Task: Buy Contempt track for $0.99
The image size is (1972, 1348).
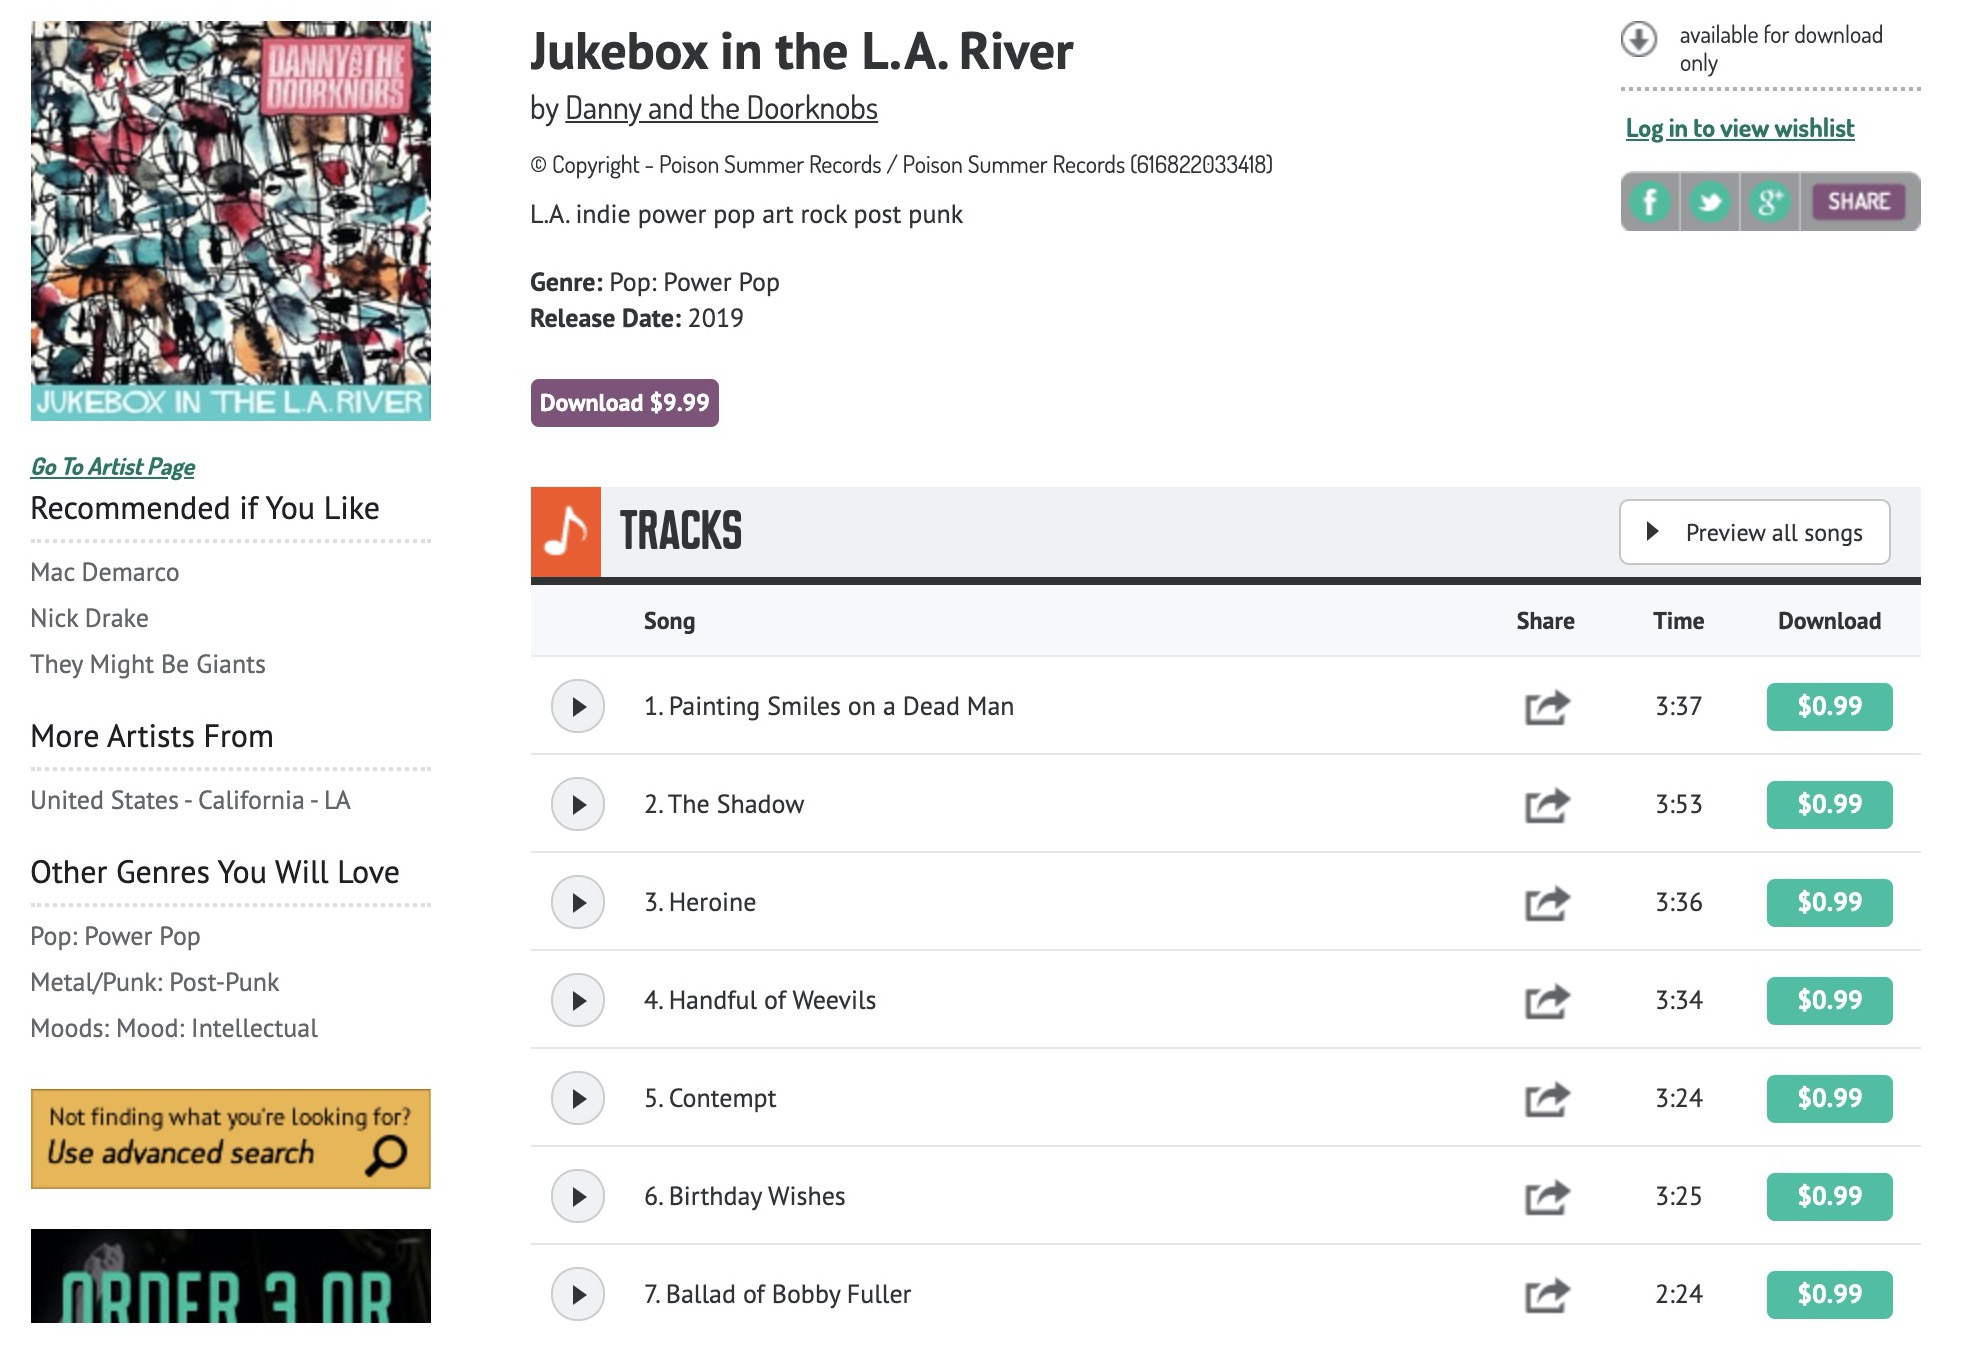Action: (x=1829, y=1099)
